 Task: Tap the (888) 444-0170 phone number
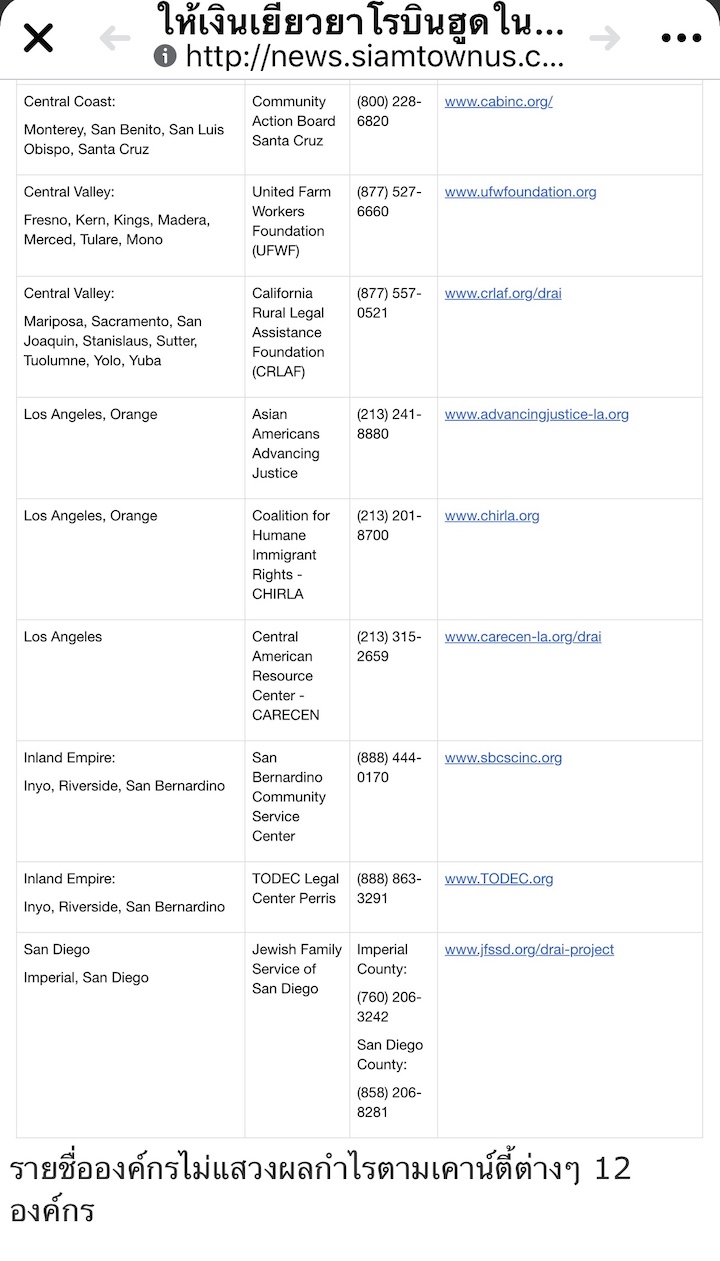point(390,767)
